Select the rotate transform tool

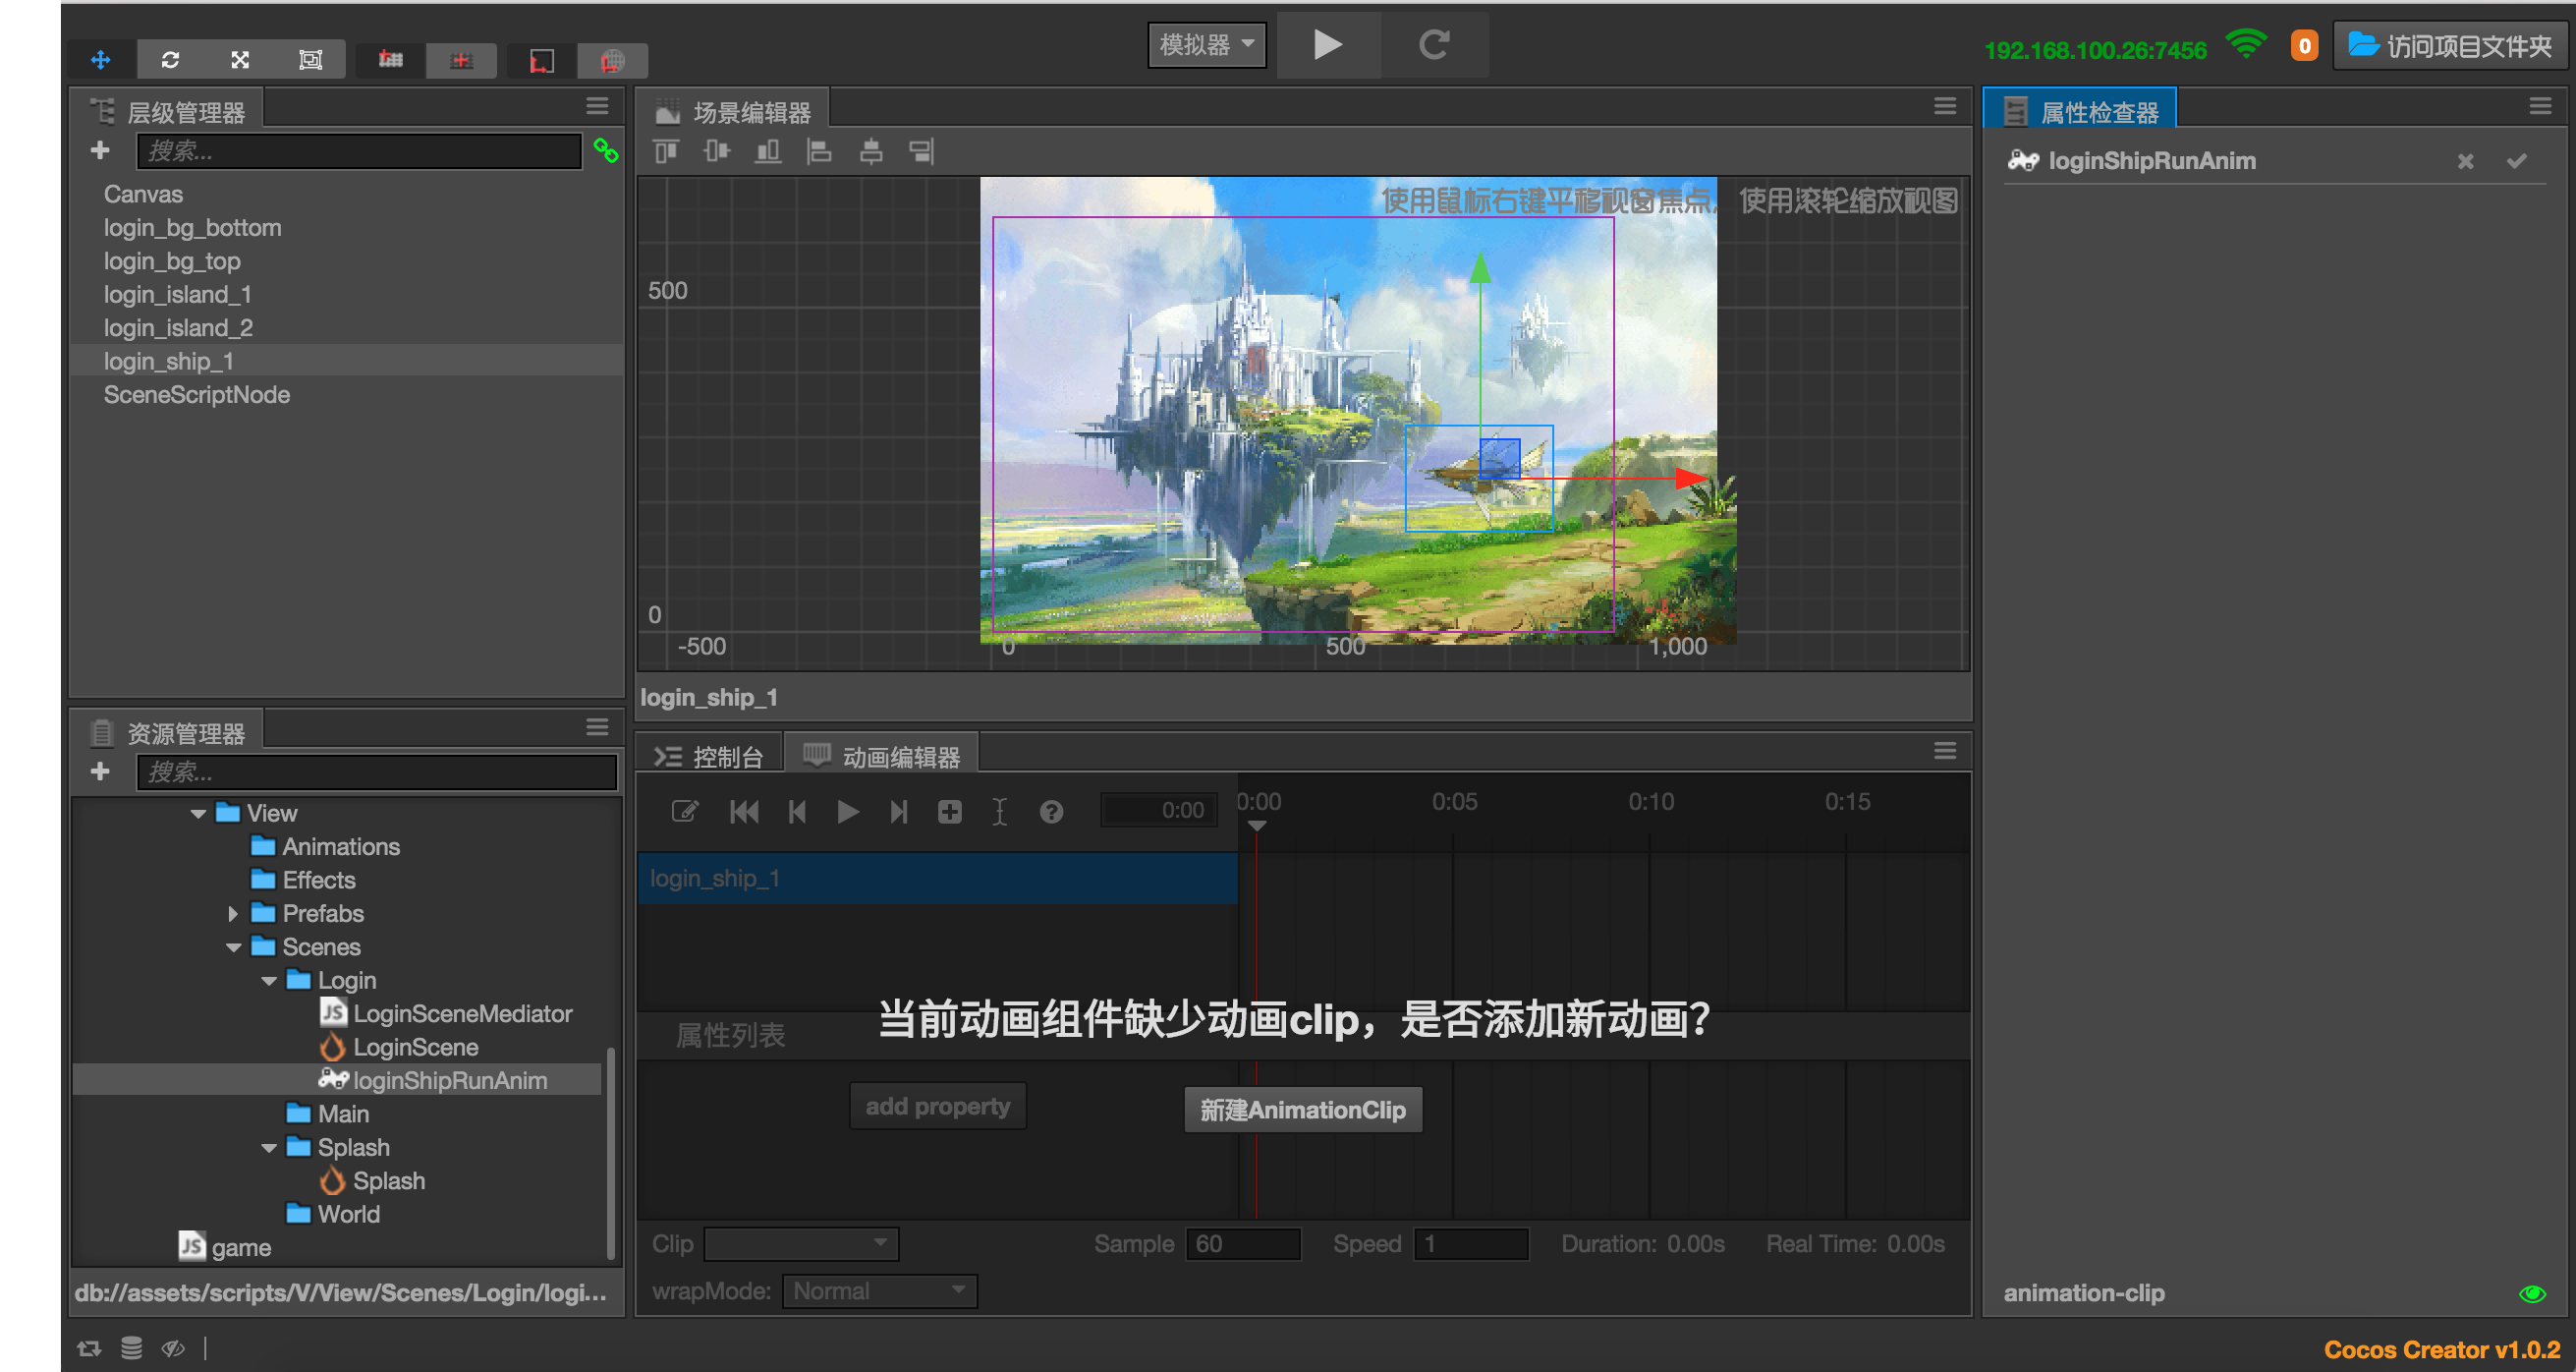point(171,60)
